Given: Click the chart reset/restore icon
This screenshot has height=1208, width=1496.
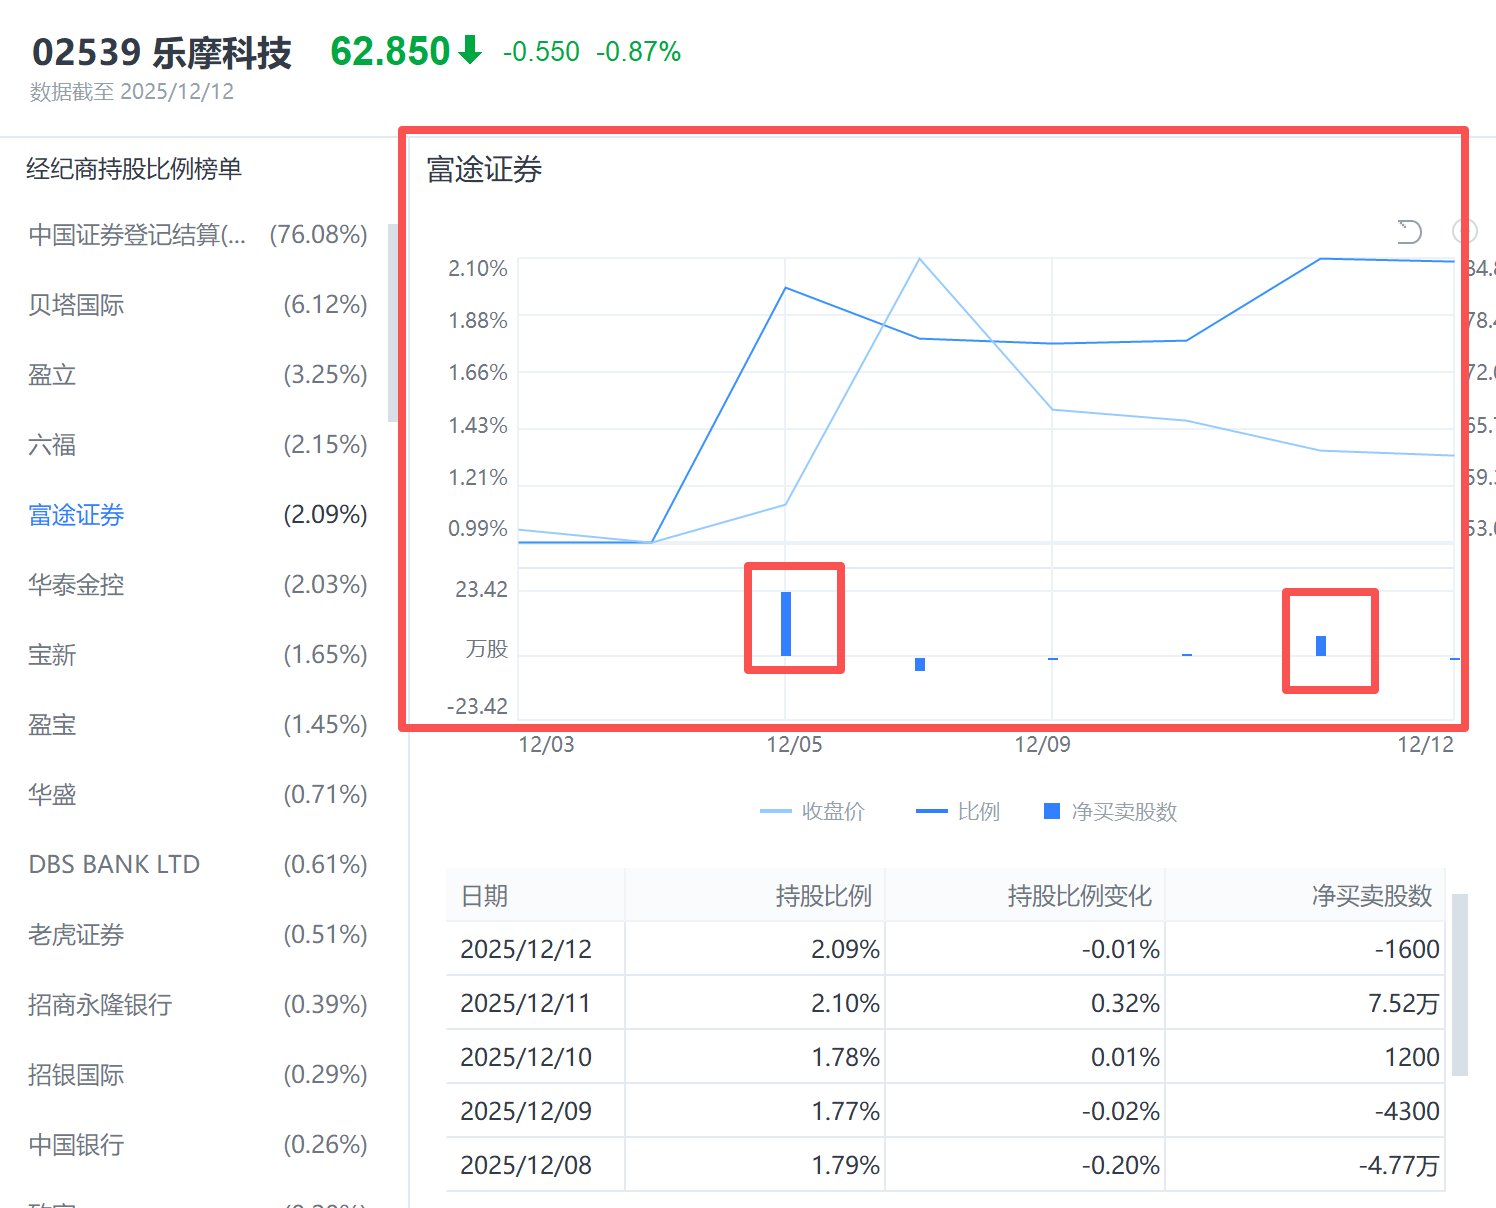Looking at the screenshot, I should pos(1410,231).
